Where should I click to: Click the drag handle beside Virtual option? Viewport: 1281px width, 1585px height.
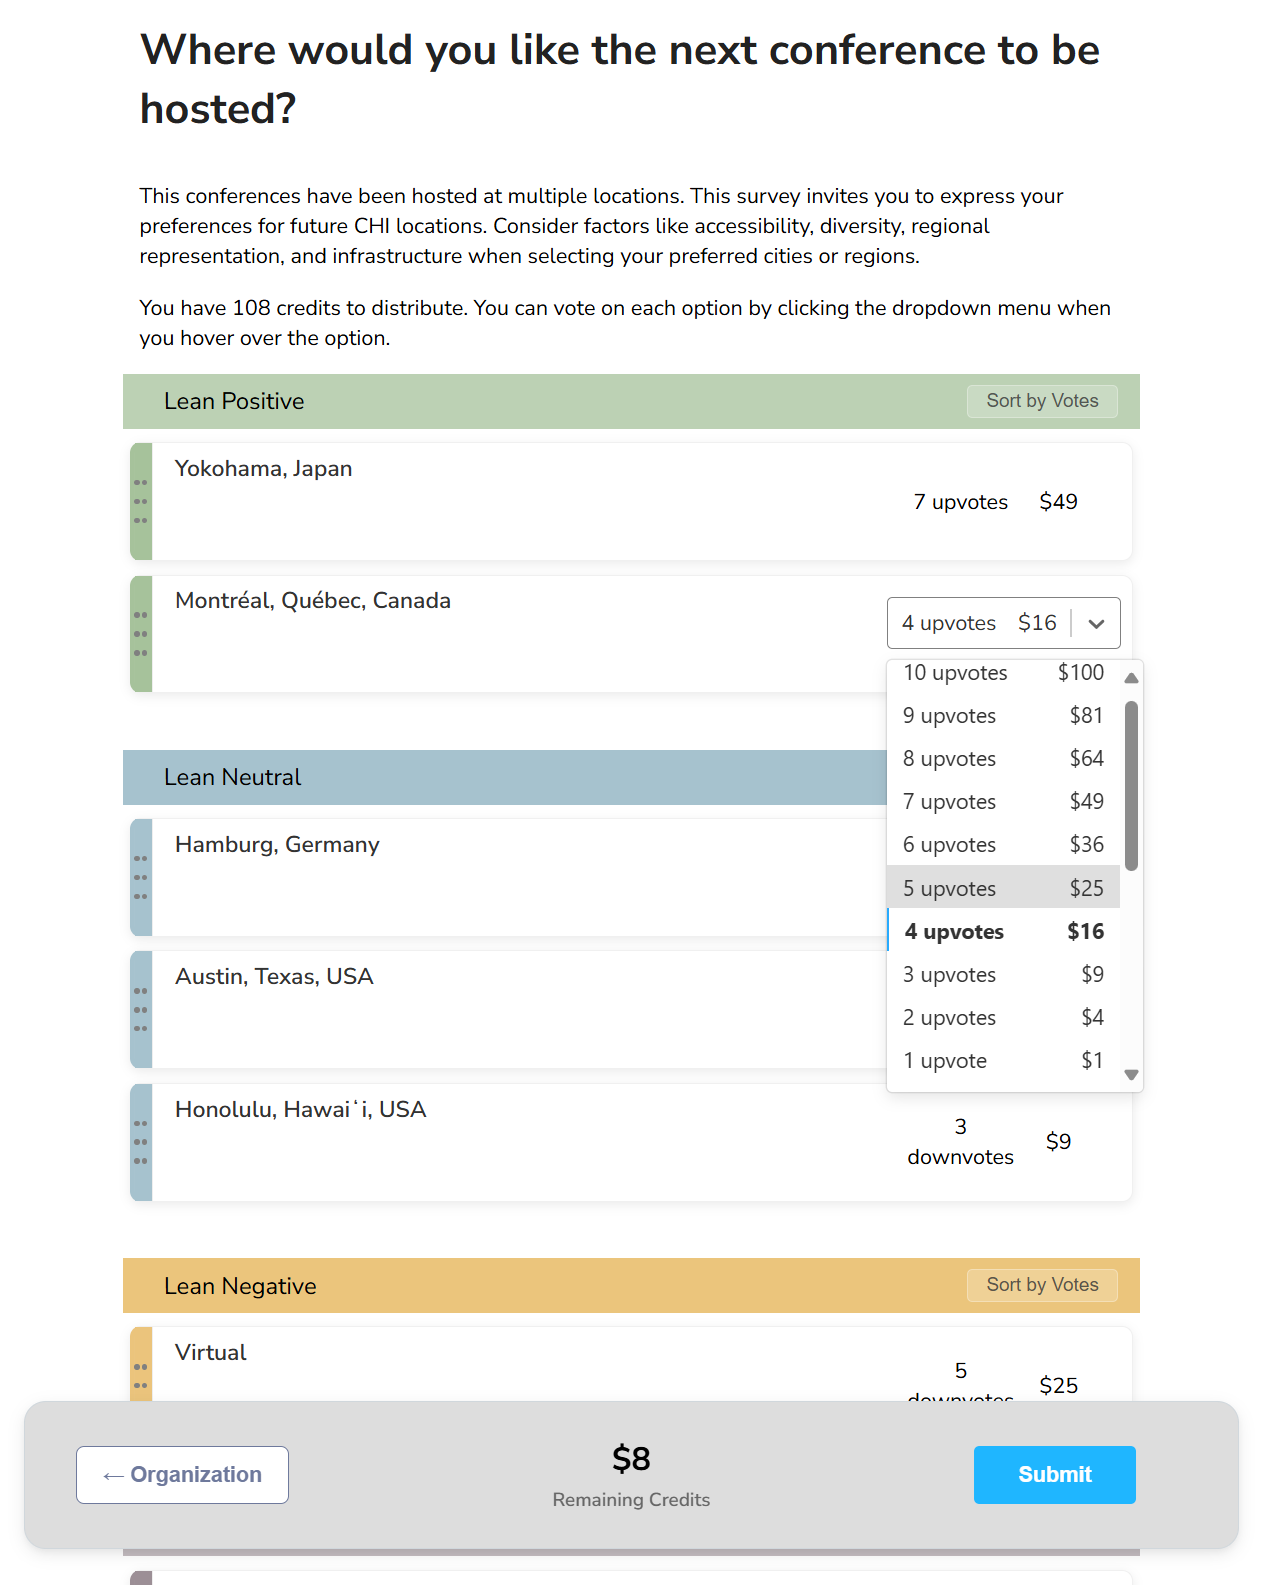click(x=141, y=1375)
